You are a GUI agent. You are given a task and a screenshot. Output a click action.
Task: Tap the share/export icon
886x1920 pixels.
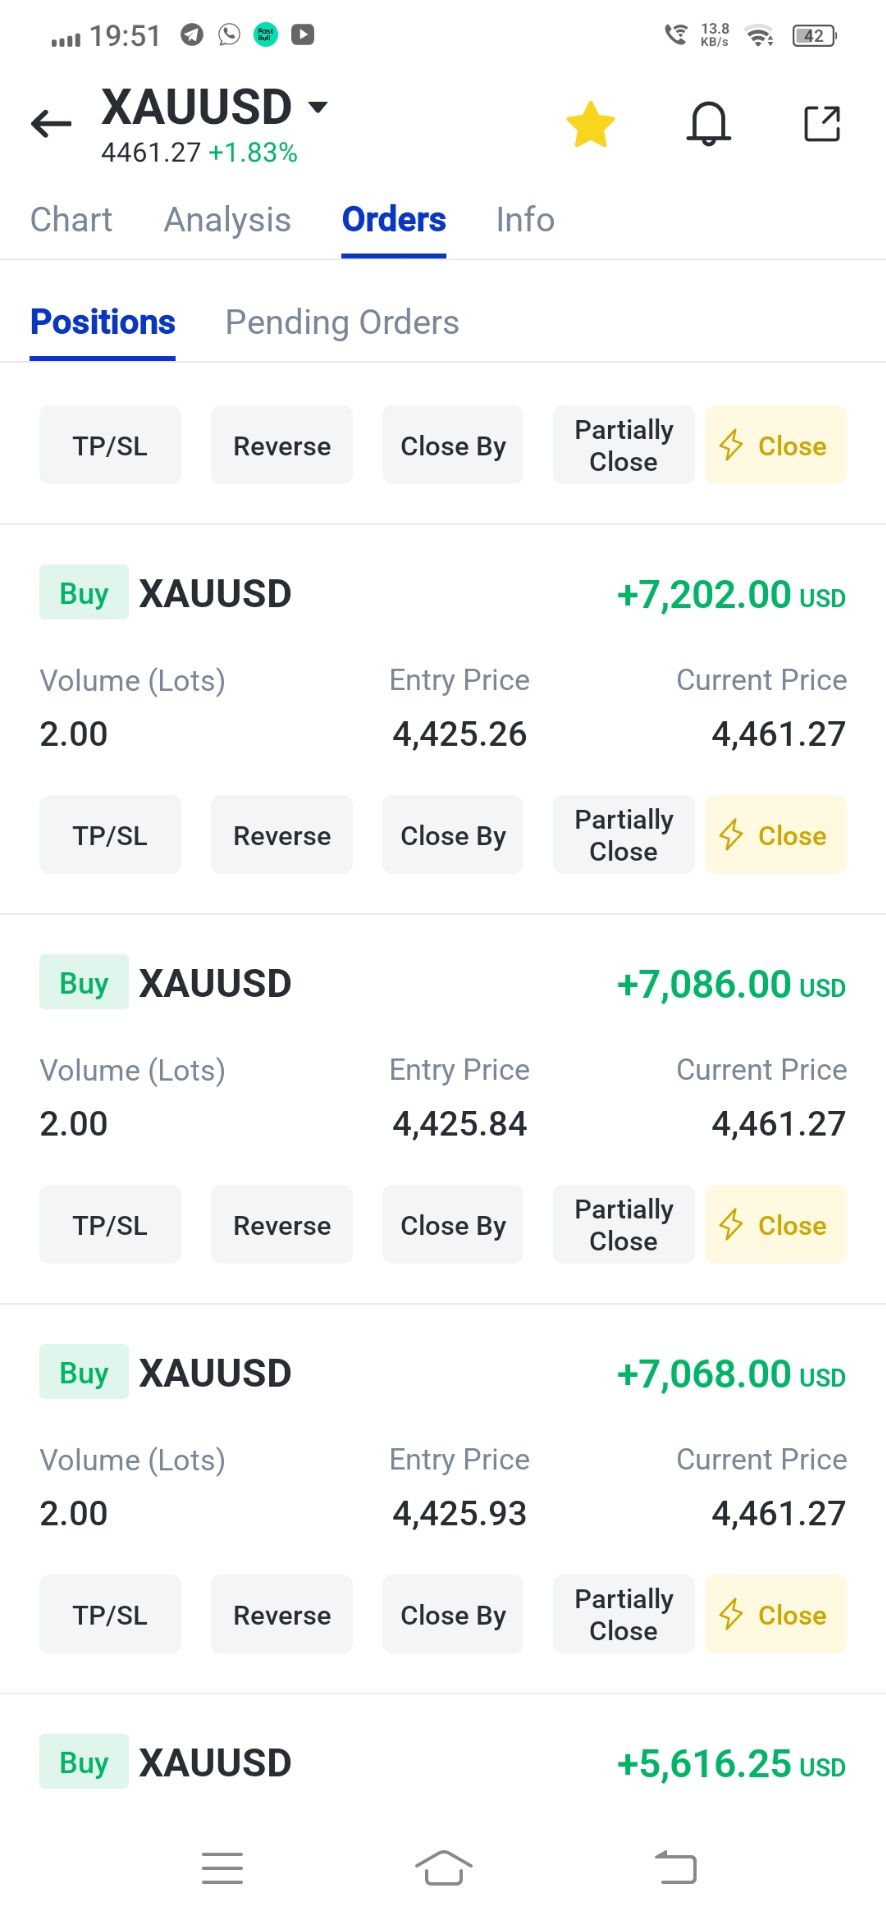click(x=822, y=125)
